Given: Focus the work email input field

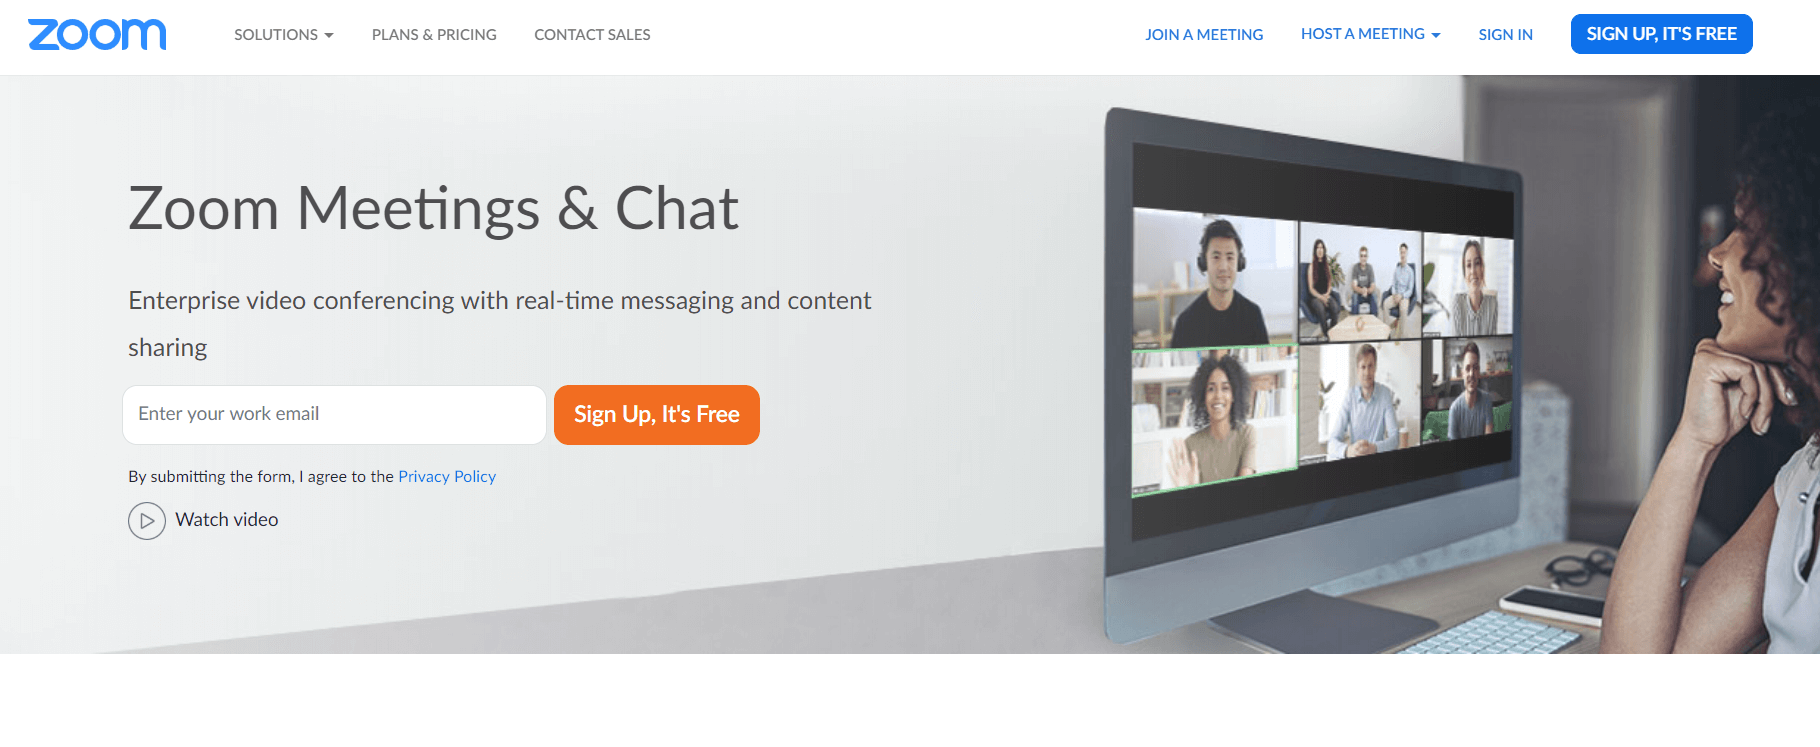Looking at the screenshot, I should pos(334,414).
